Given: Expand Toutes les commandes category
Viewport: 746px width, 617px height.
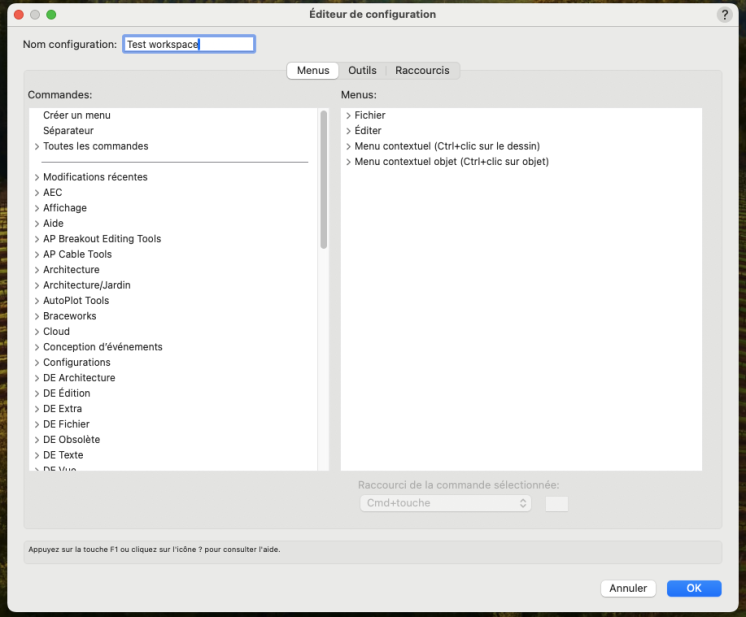Looking at the screenshot, I should (x=37, y=147).
